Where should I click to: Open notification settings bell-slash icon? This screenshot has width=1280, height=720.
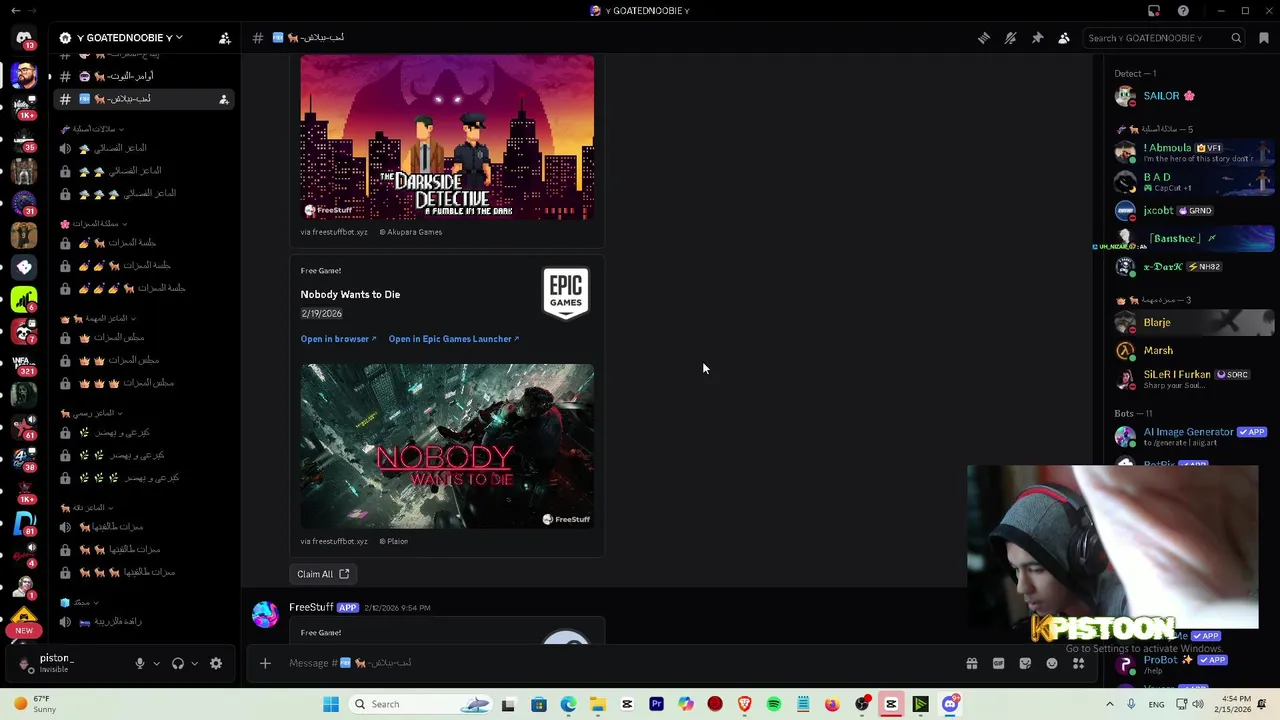coord(1011,38)
